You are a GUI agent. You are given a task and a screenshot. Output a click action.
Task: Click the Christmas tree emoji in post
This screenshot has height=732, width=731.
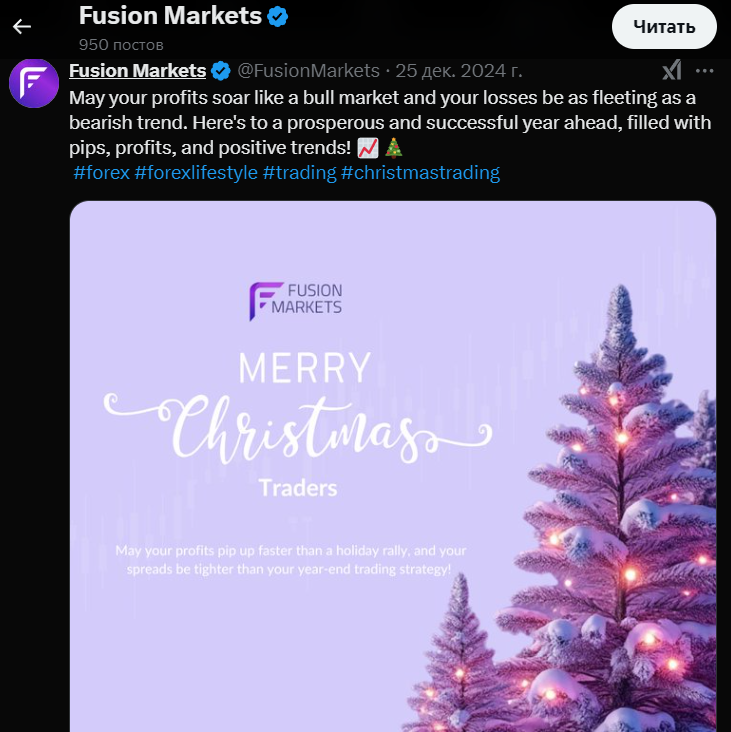tap(394, 148)
